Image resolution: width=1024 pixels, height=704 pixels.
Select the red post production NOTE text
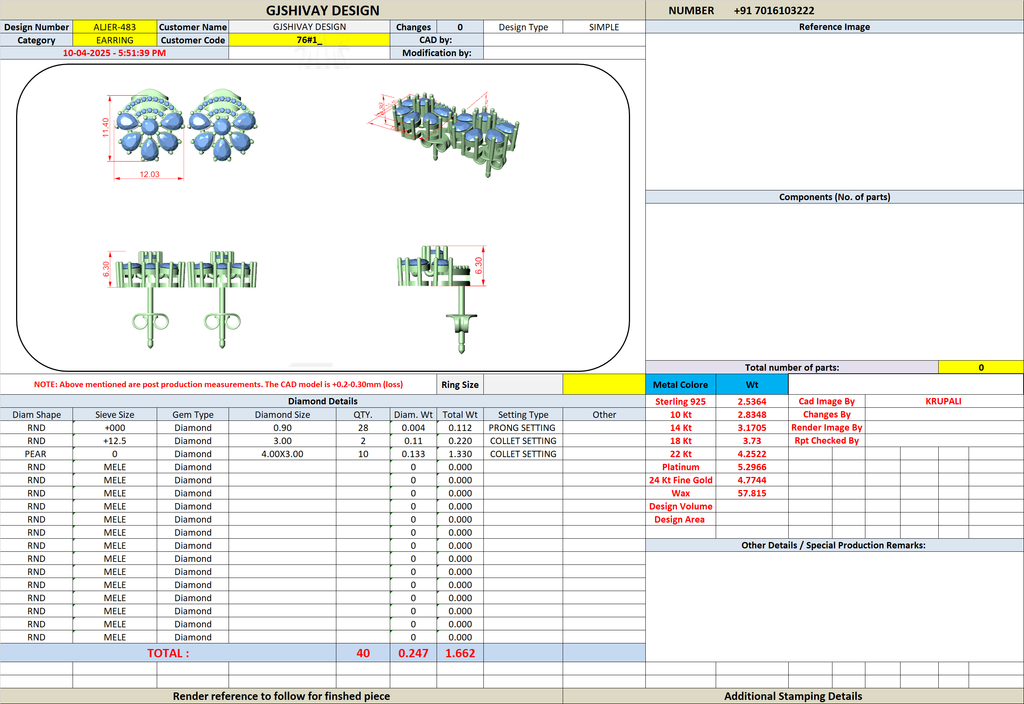coord(218,385)
